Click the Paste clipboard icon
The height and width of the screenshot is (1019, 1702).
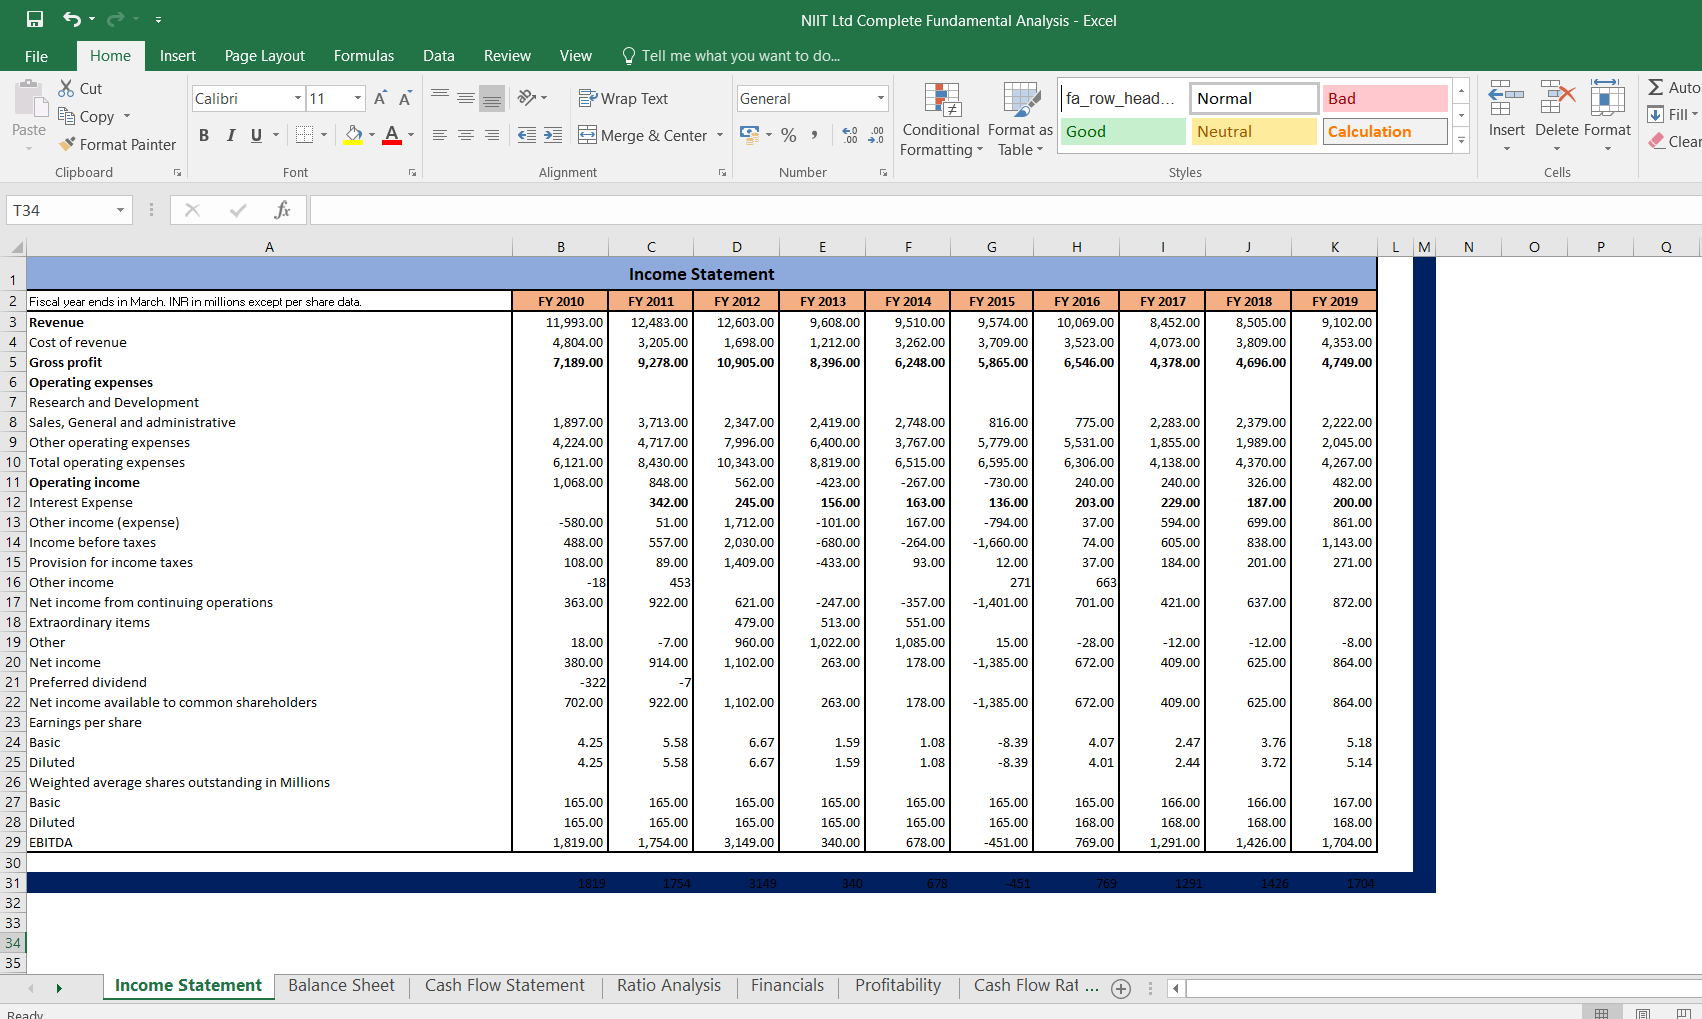pos(29,99)
